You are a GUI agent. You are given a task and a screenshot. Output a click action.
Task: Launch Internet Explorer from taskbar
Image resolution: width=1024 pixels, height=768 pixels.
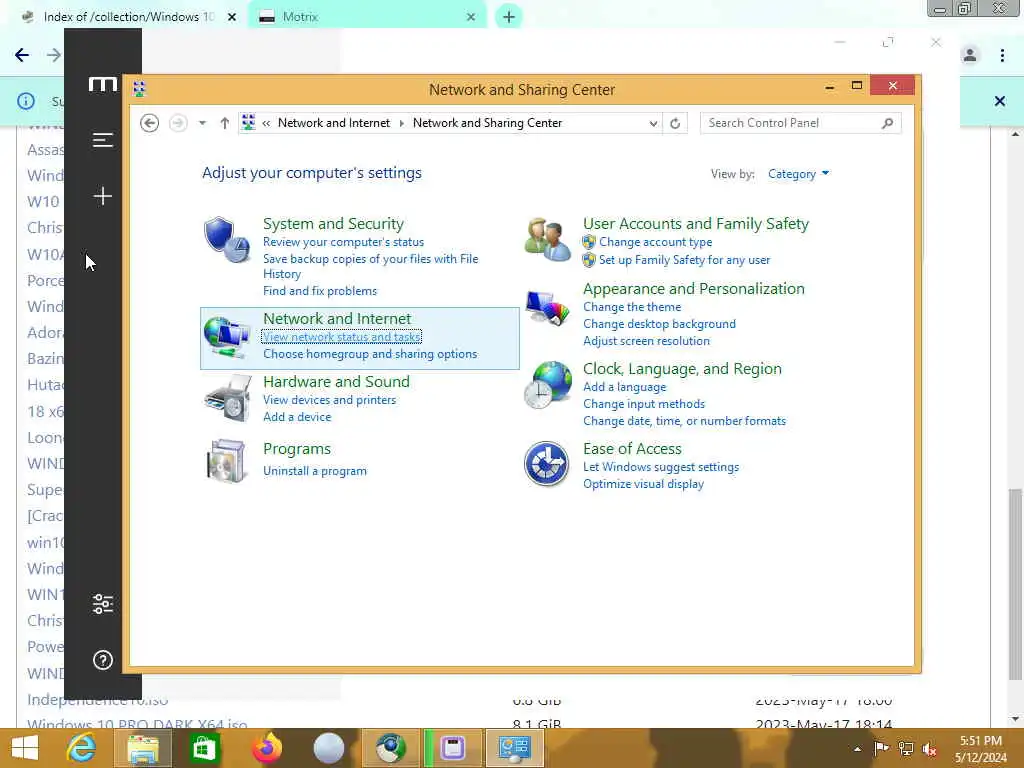pos(82,748)
